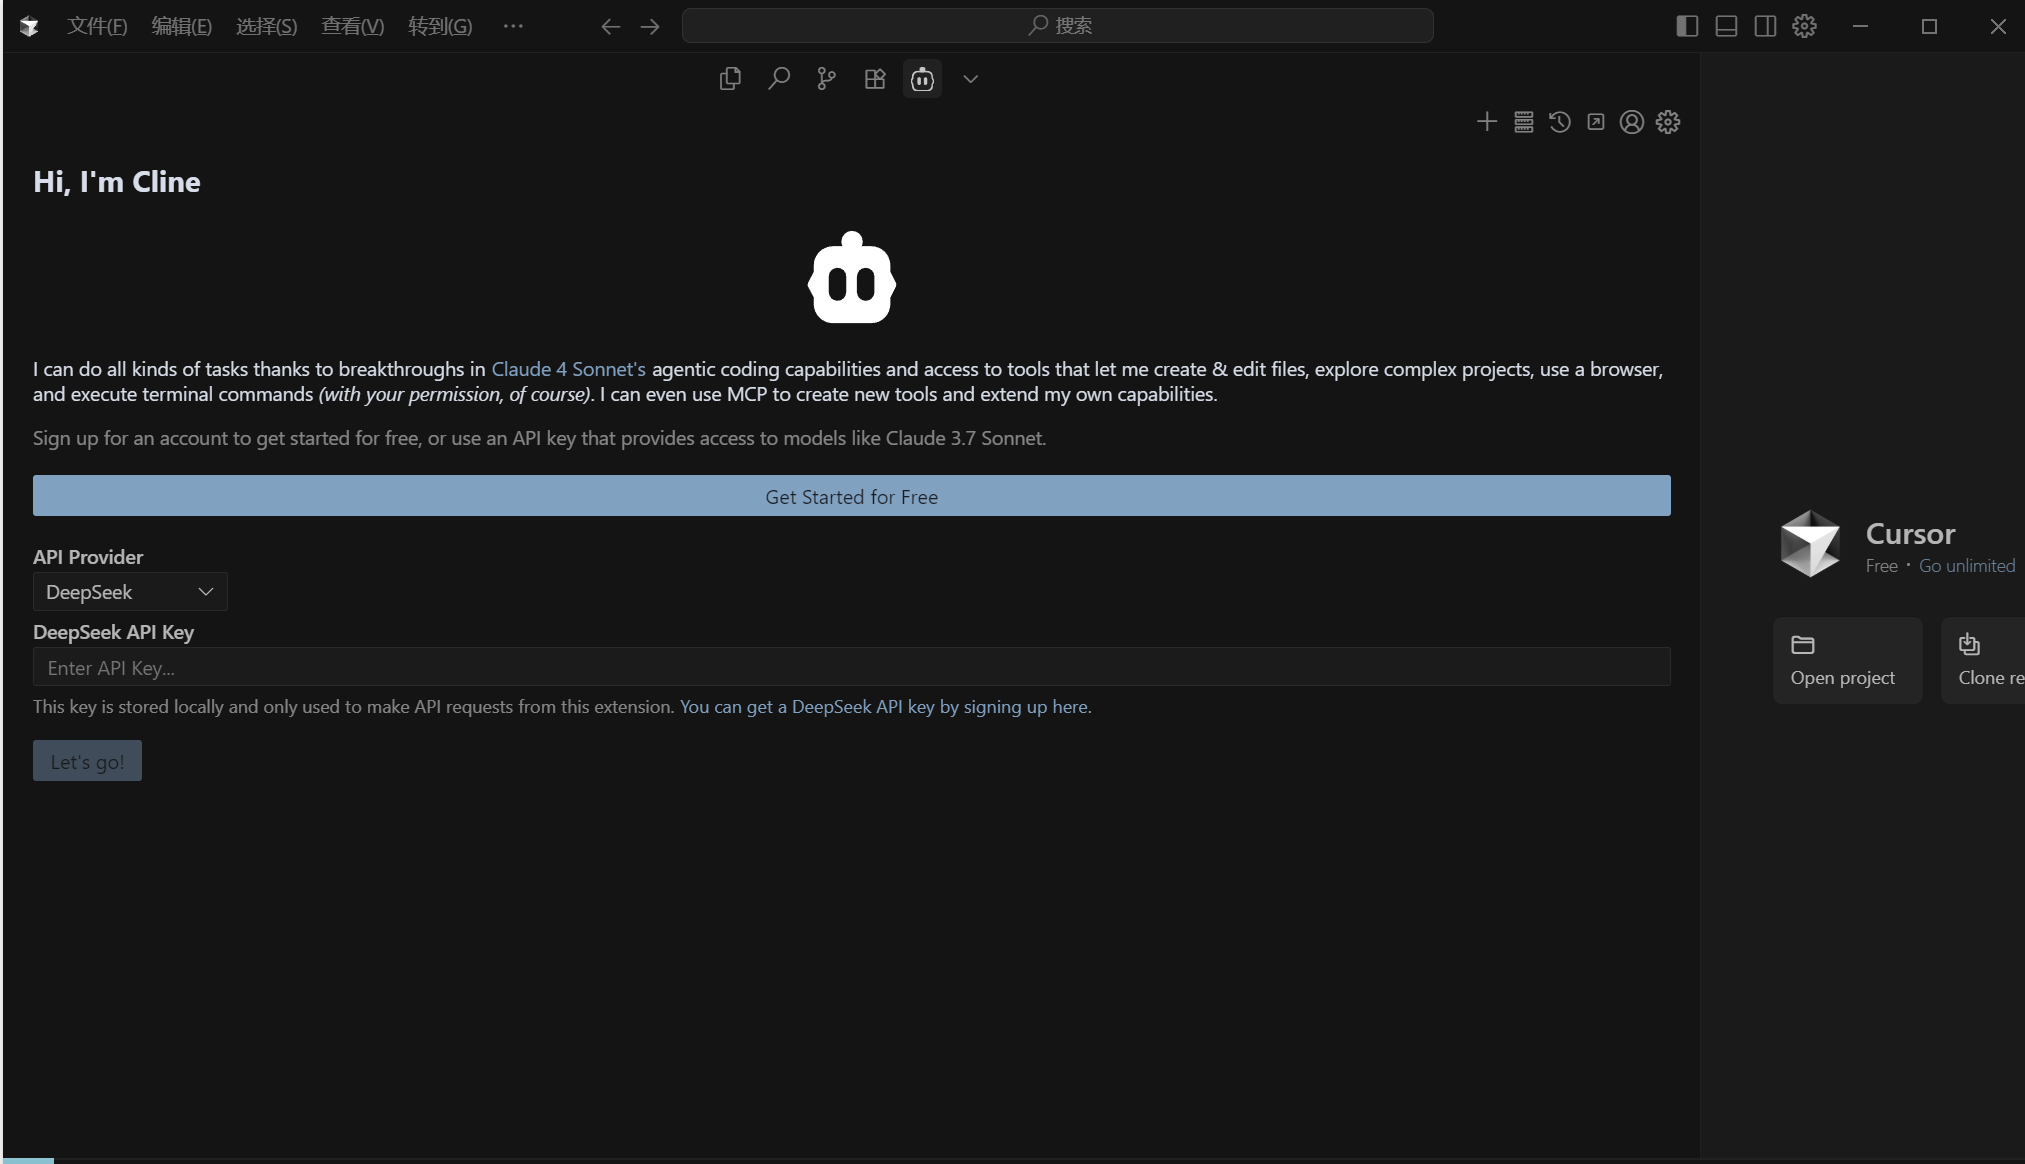Toggle the bottom panel layout icon
Viewport: 2025px width, 1164px height.
(x=1726, y=26)
